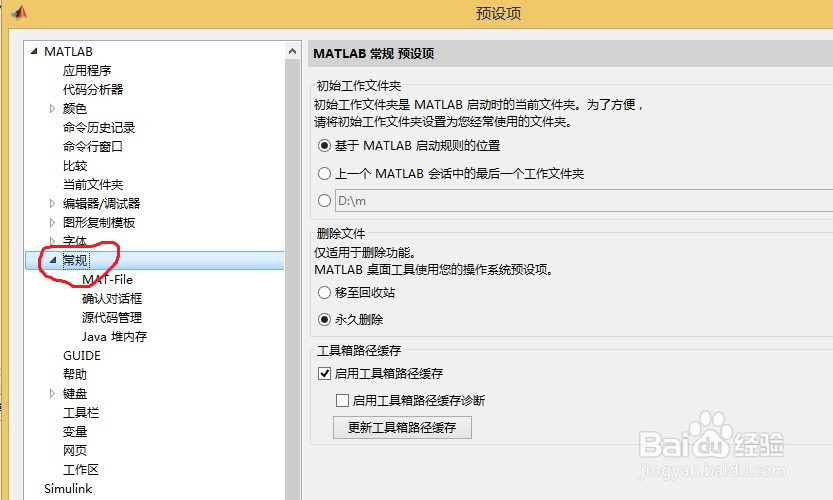The height and width of the screenshot is (500, 833).
Task: Select 颜色 in preferences tree
Action: pos(75,108)
